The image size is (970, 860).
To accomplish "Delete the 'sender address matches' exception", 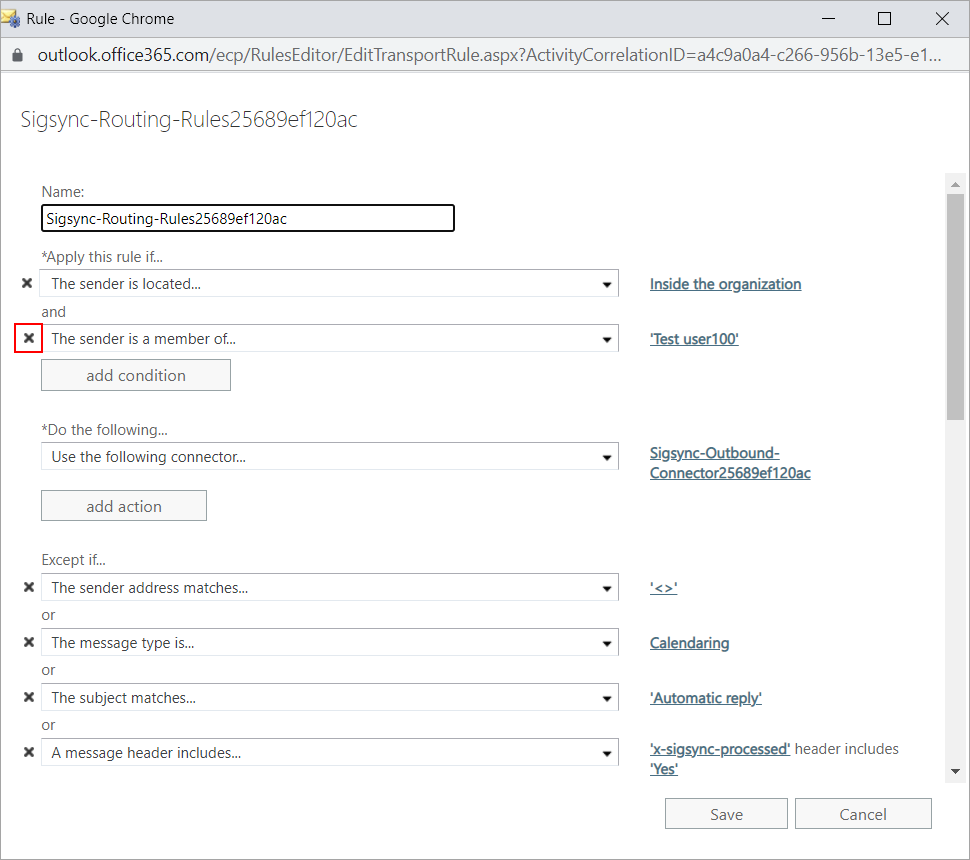I will 28,588.
